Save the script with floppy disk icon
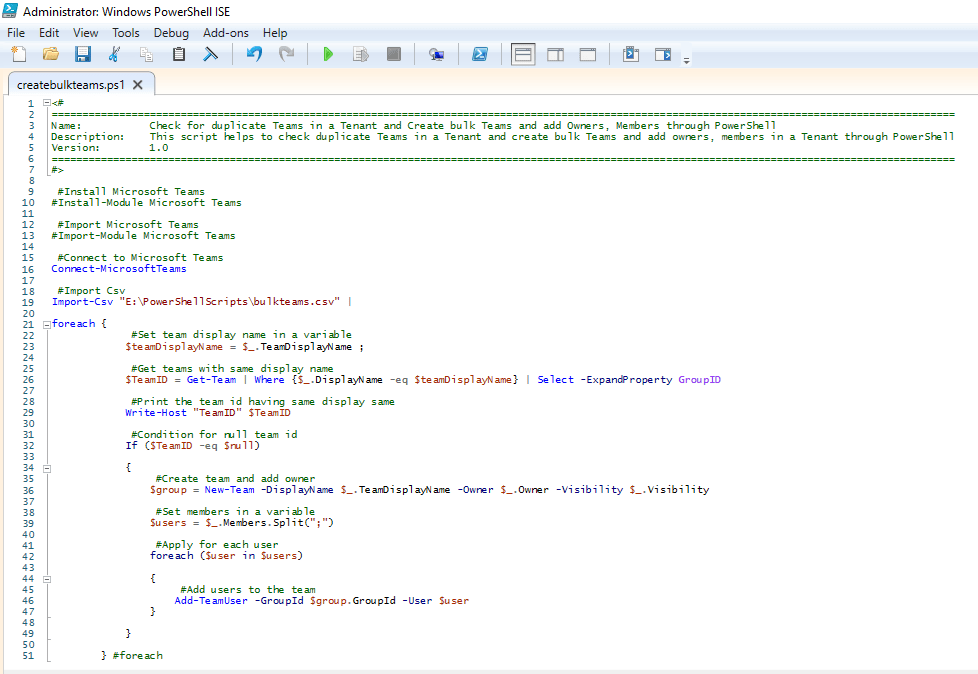The width and height of the screenshot is (978, 674). point(82,54)
